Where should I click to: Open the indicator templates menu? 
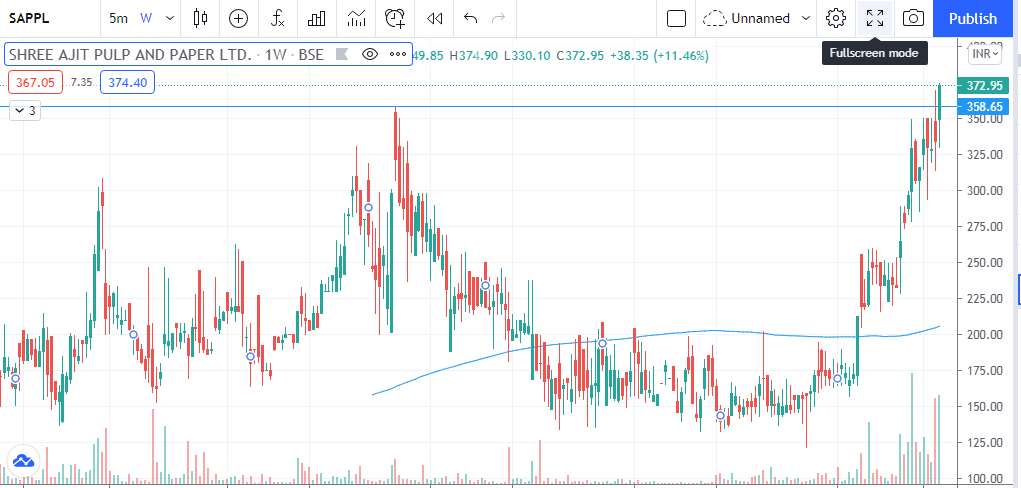tap(356, 18)
